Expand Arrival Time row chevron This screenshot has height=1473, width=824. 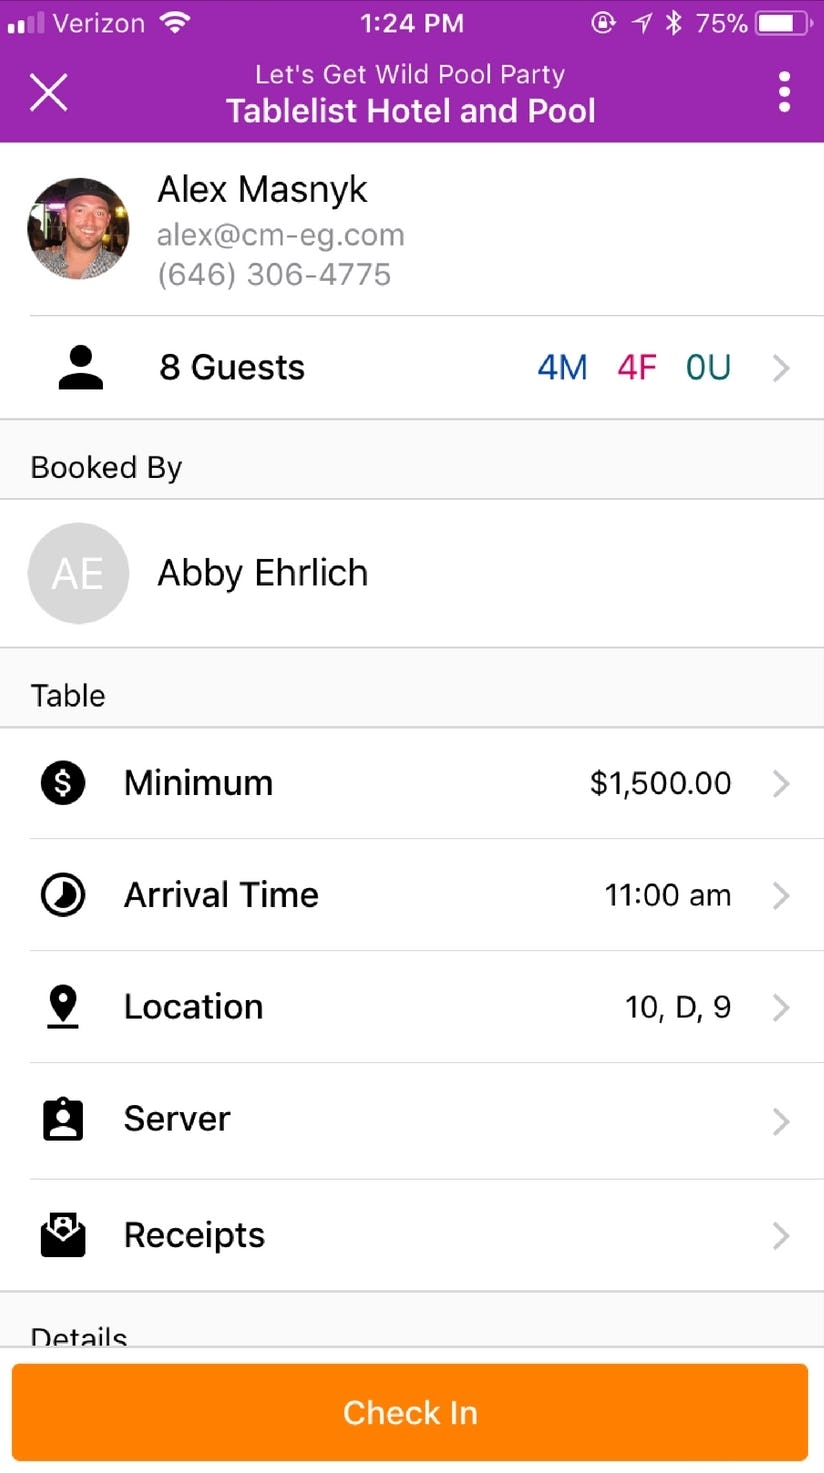(781, 896)
